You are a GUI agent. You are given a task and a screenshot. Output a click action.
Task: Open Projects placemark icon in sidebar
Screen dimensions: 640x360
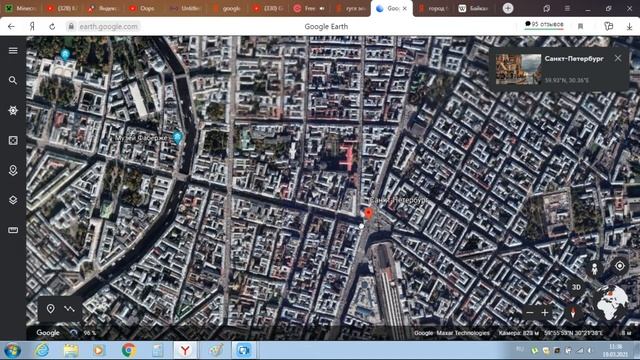13,170
